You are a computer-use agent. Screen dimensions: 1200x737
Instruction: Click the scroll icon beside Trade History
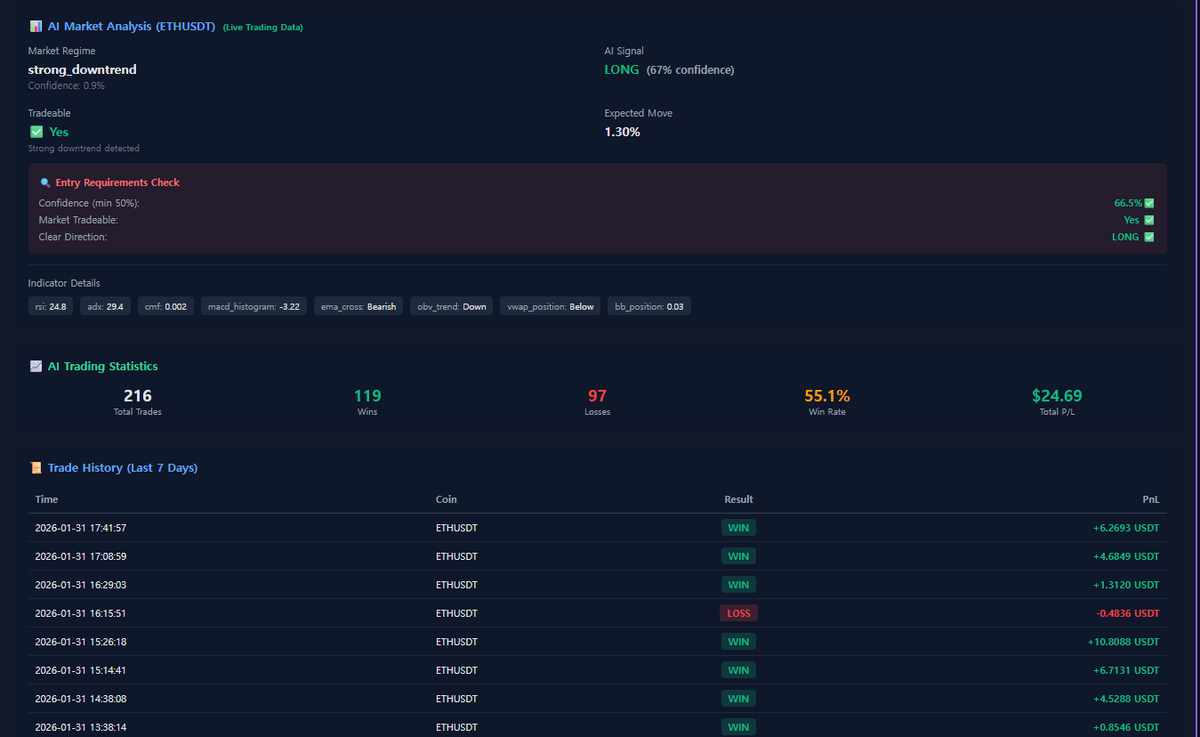click(x=36, y=468)
